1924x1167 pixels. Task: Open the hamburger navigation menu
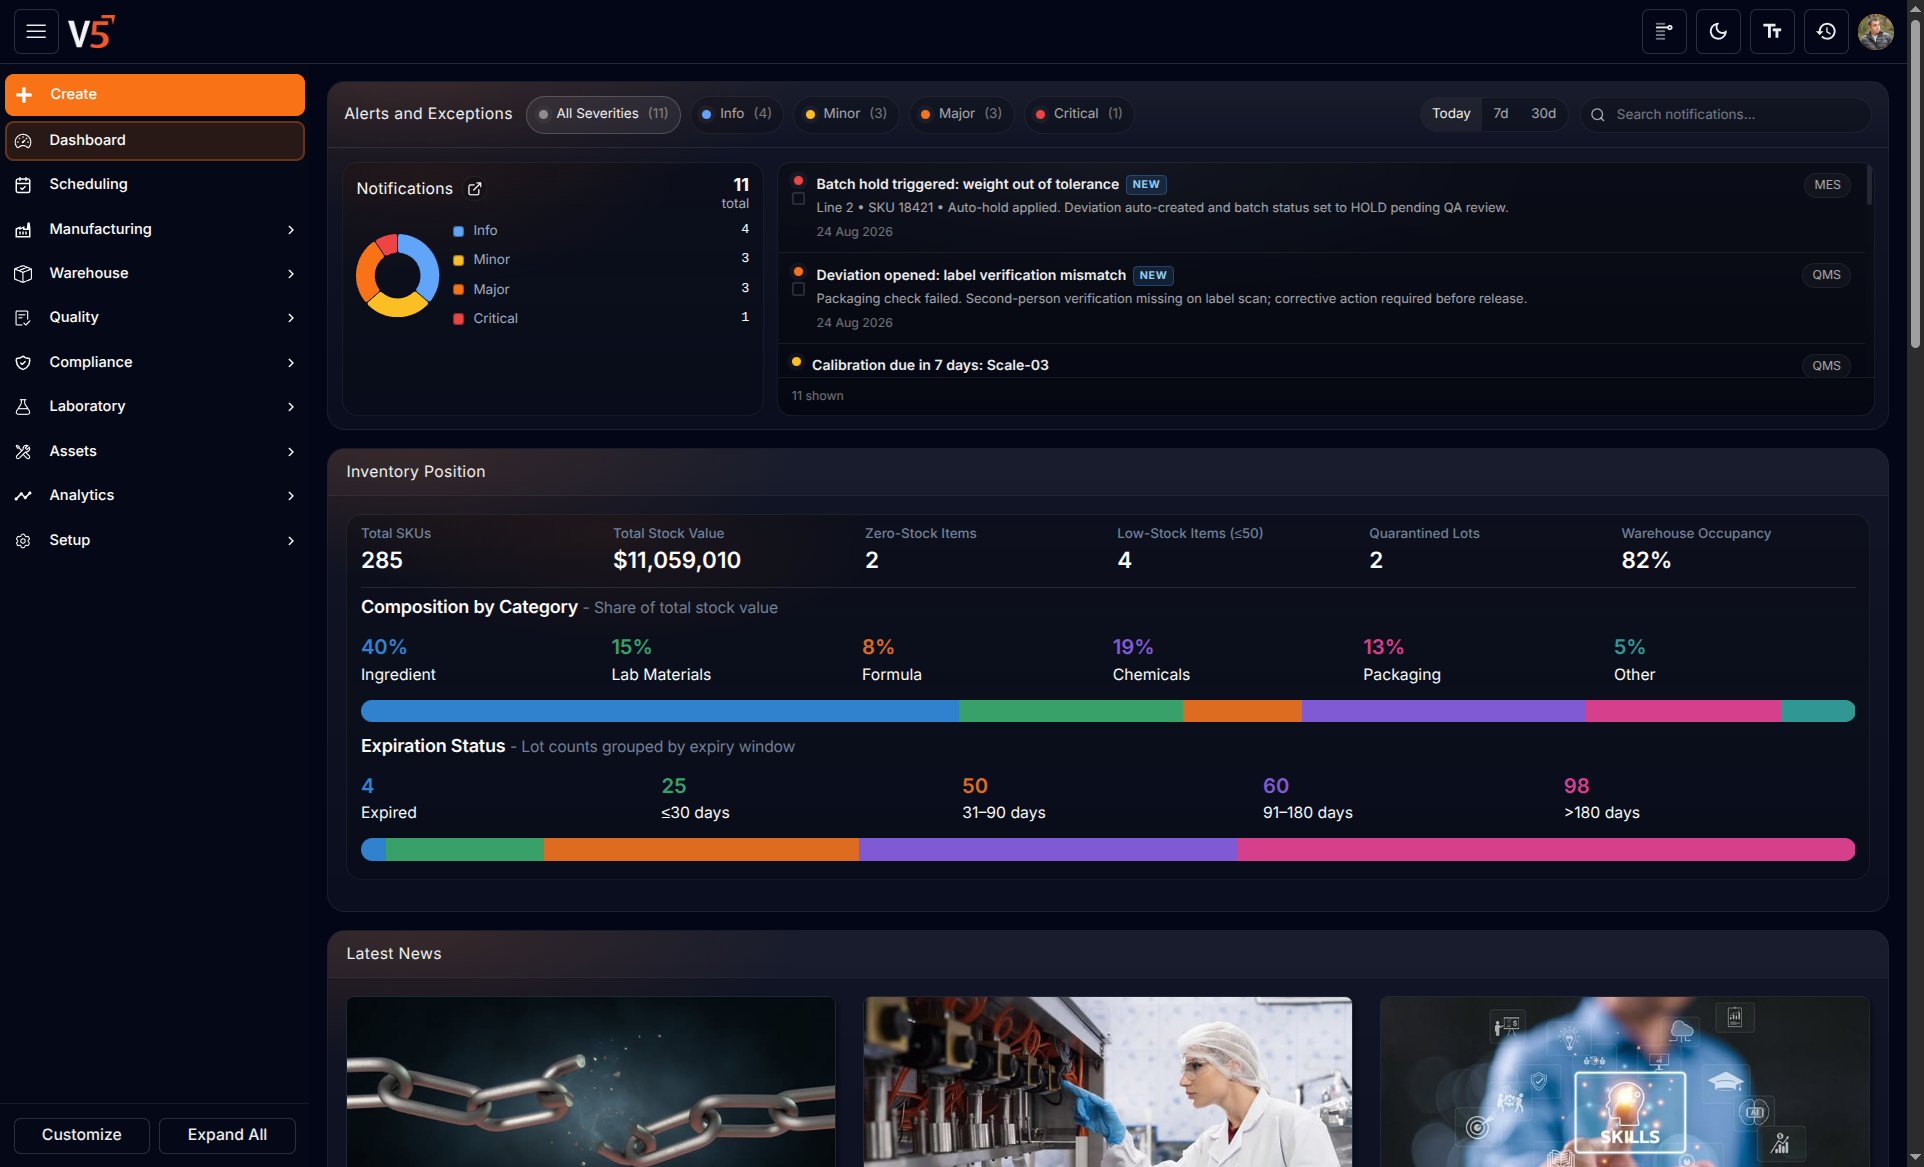36,31
